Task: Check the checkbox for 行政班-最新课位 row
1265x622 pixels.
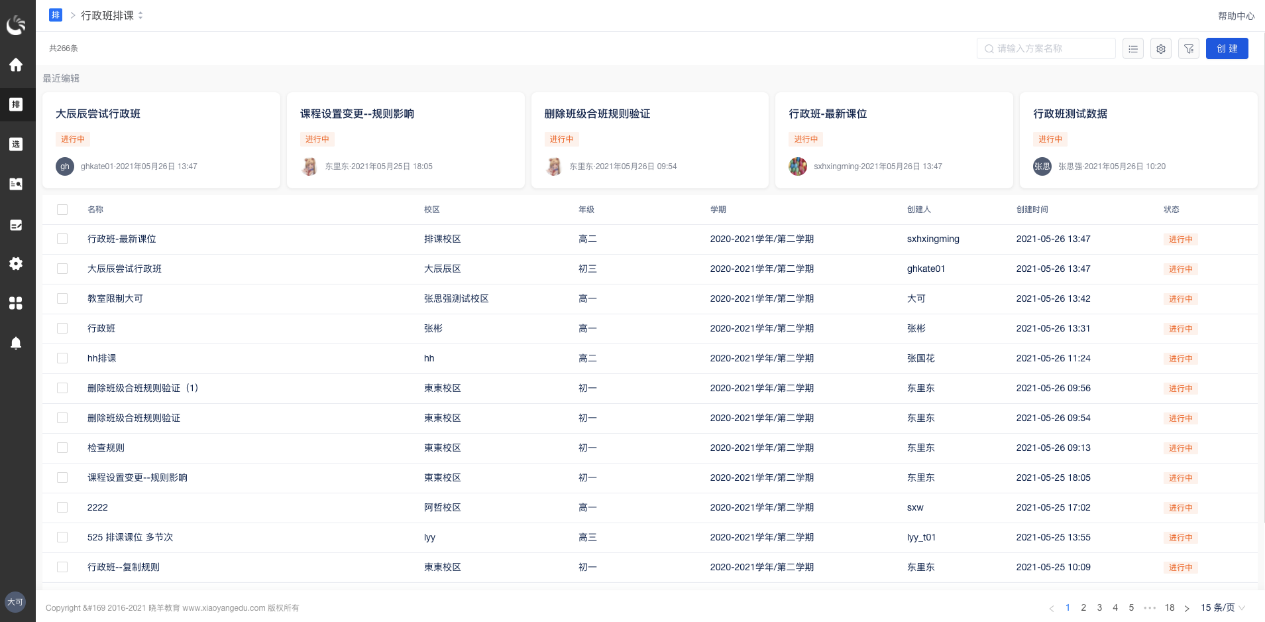Action: point(62,239)
